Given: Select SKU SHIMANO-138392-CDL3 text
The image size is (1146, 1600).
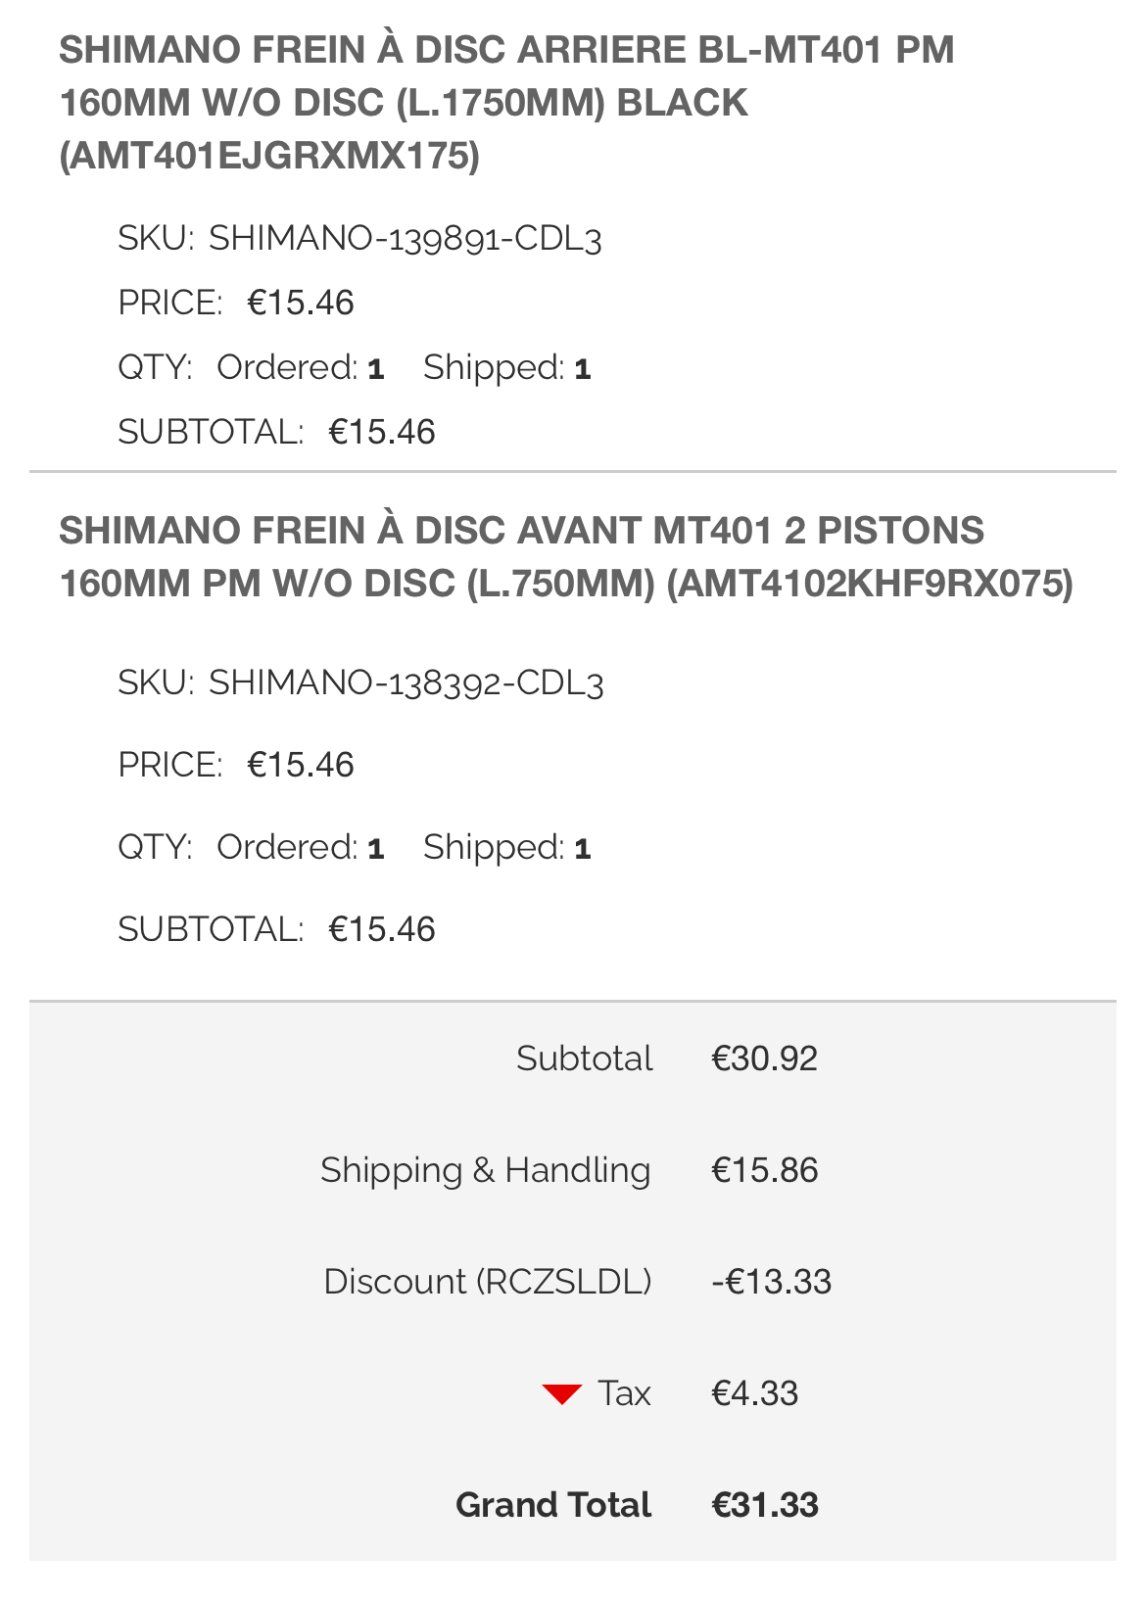Looking at the screenshot, I should [x=405, y=683].
